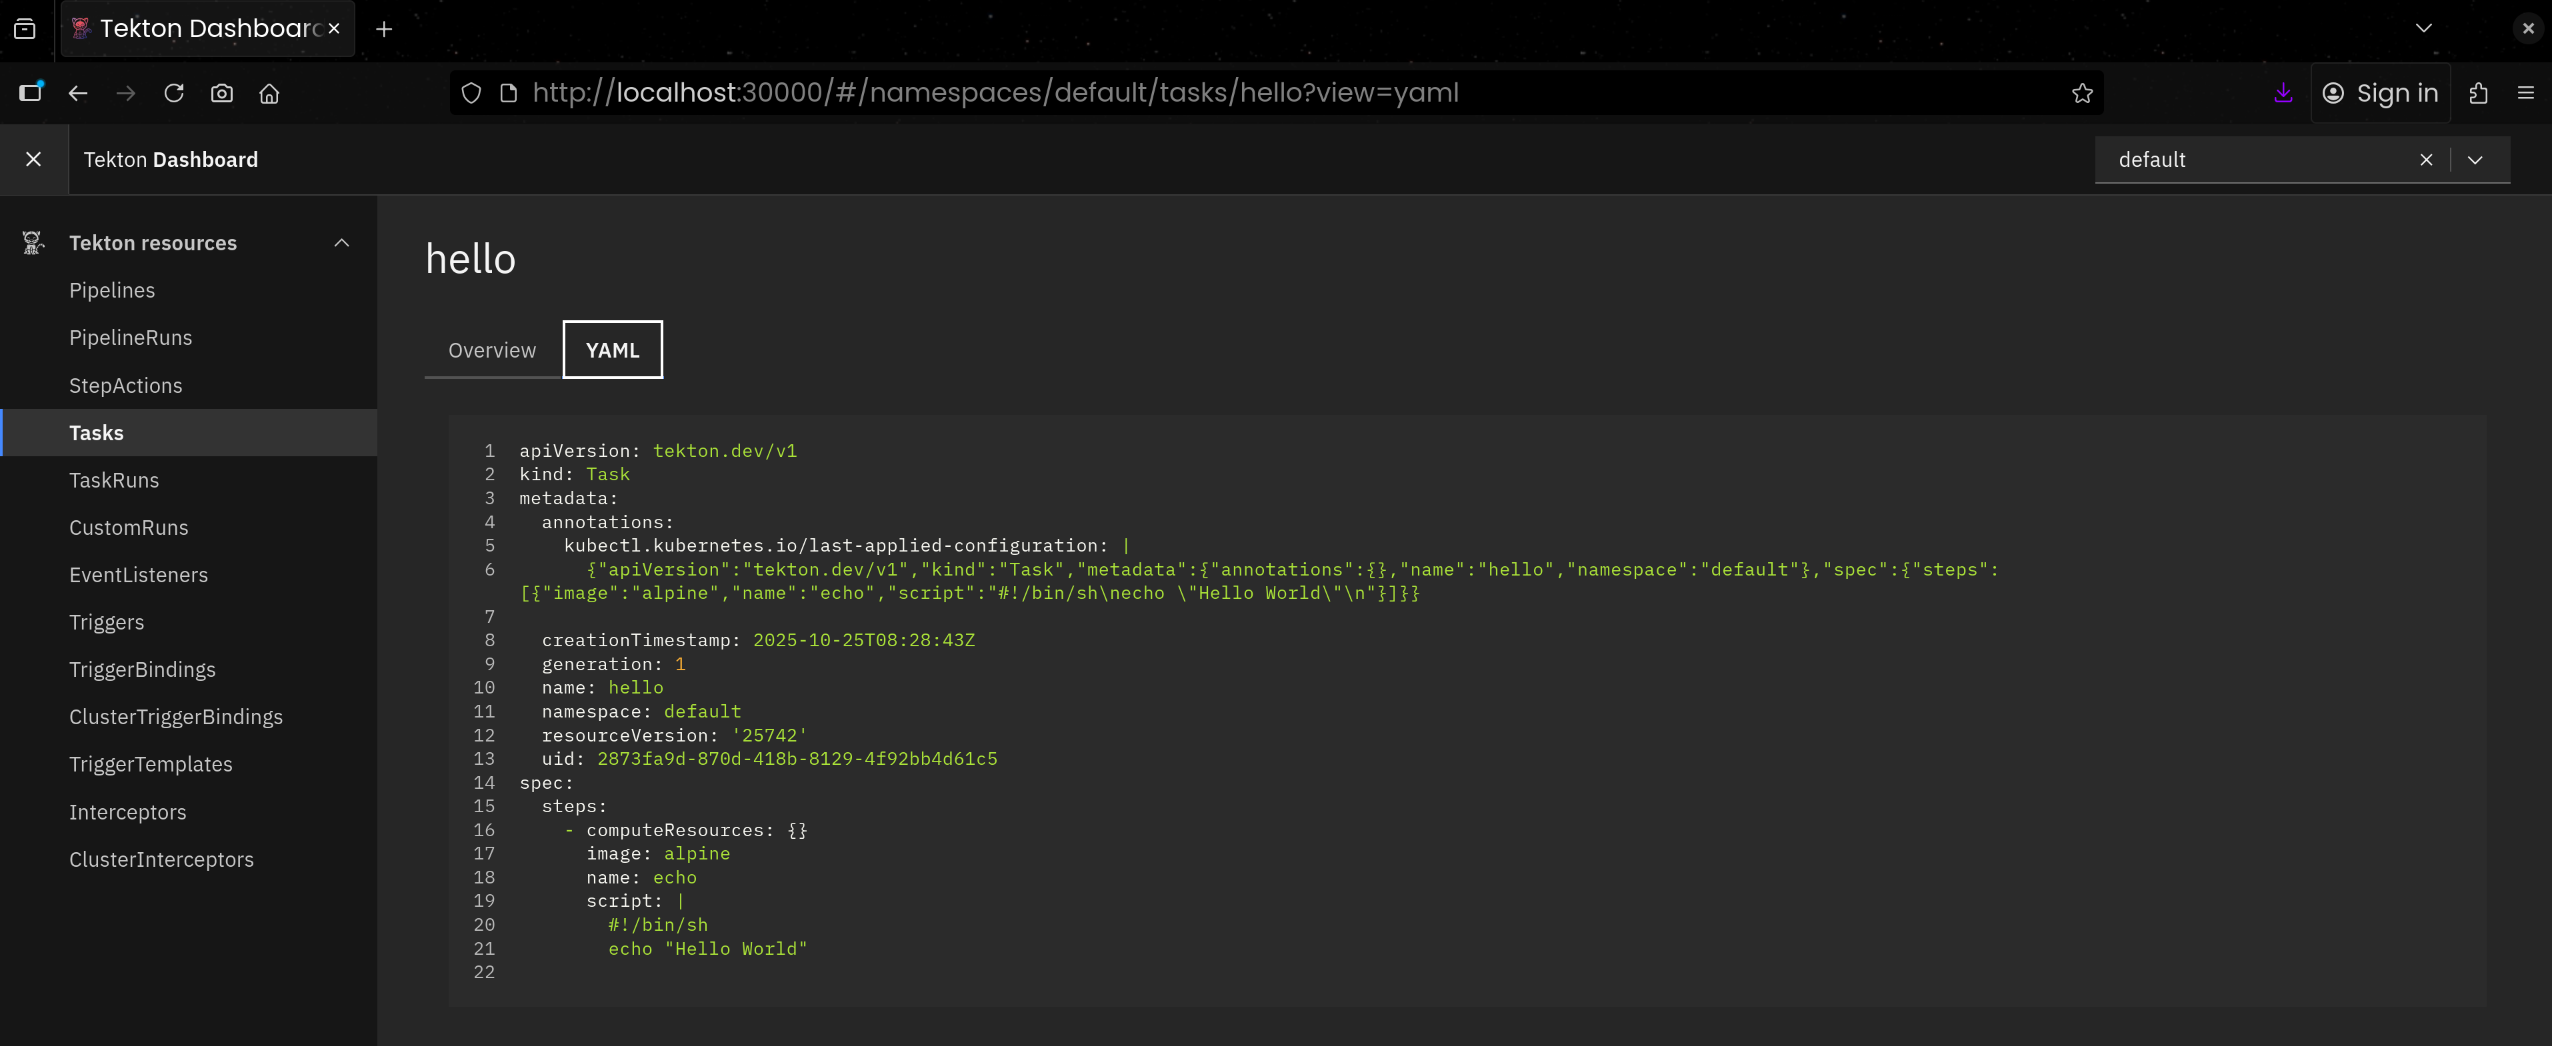This screenshot has width=2552, height=1046.
Task: Reload the current page
Action: 174,93
